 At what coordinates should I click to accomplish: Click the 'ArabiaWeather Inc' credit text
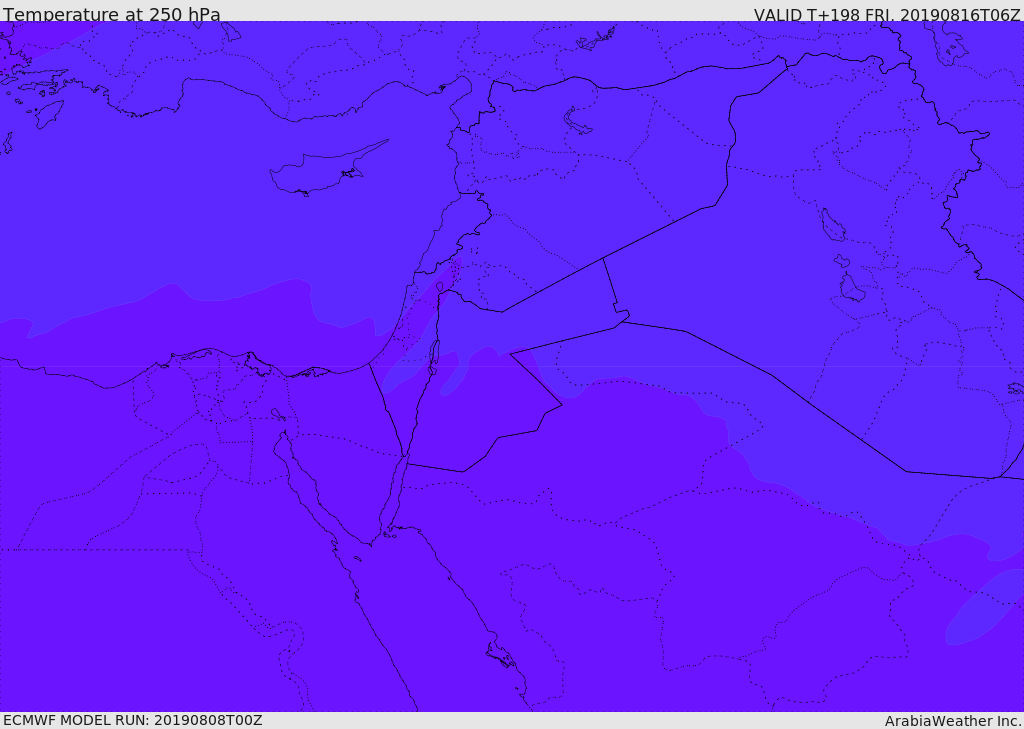(x=952, y=721)
